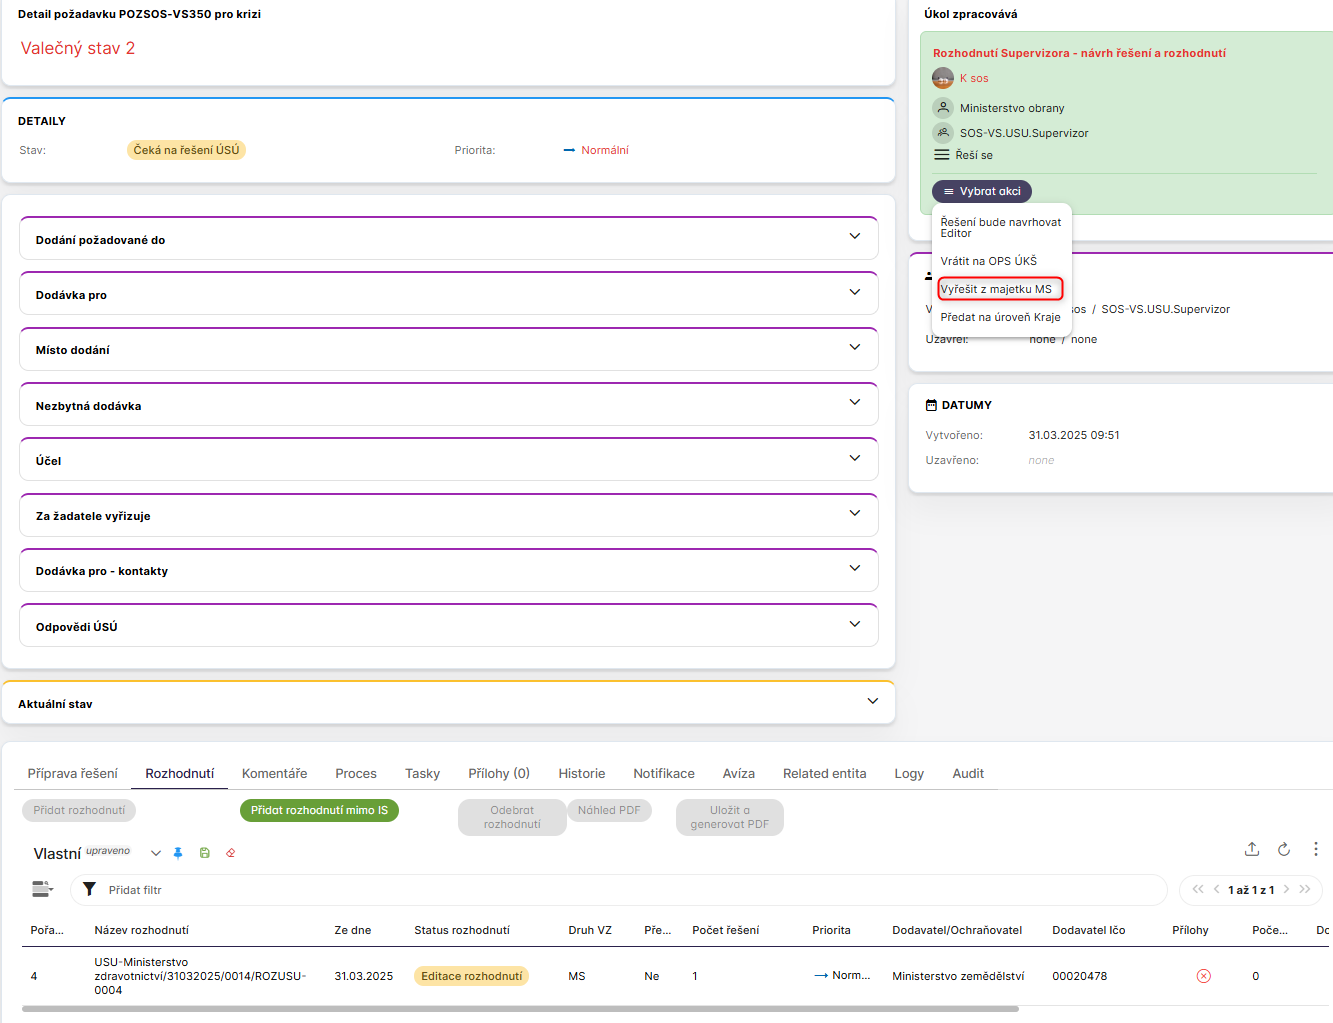Click the export upload icon above the table

1252,849
